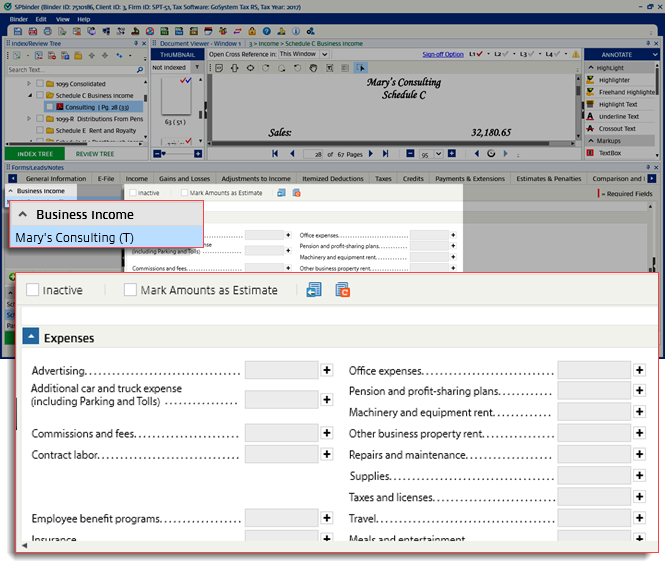Click the plus icon beside Contract labor

point(326,455)
